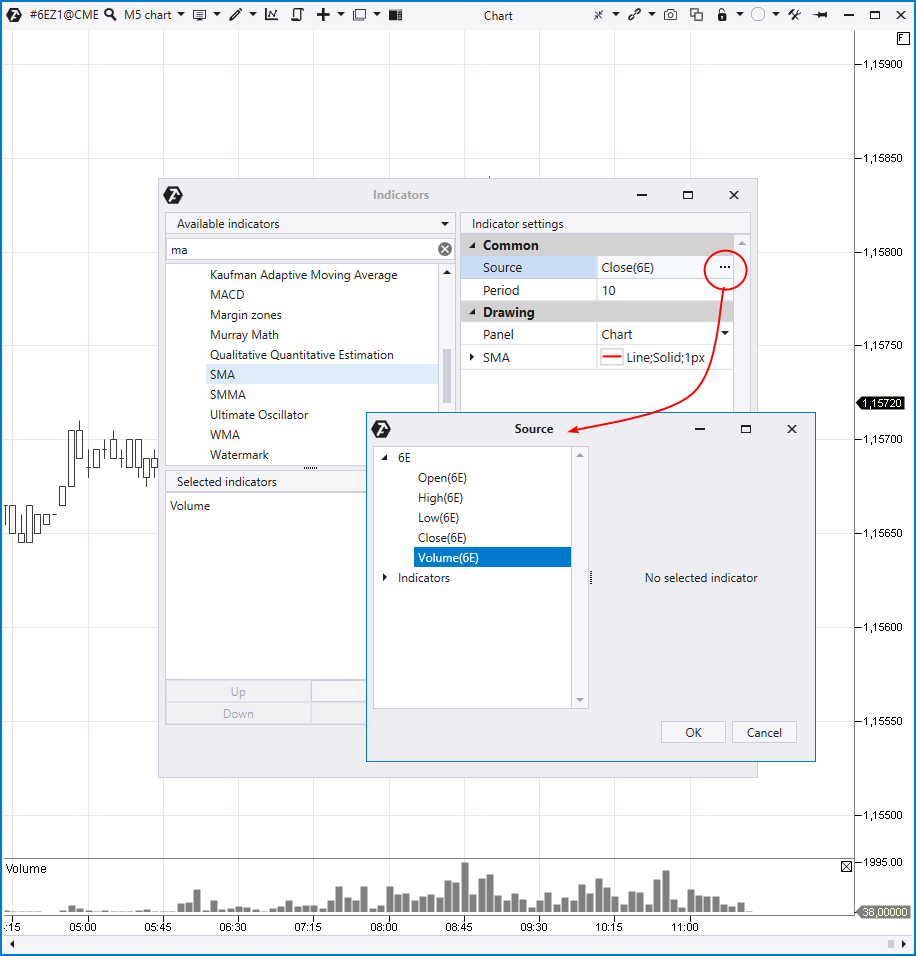Screen dimensions: 916x956
Task: Collapse the Common settings section
Action: coord(473,246)
